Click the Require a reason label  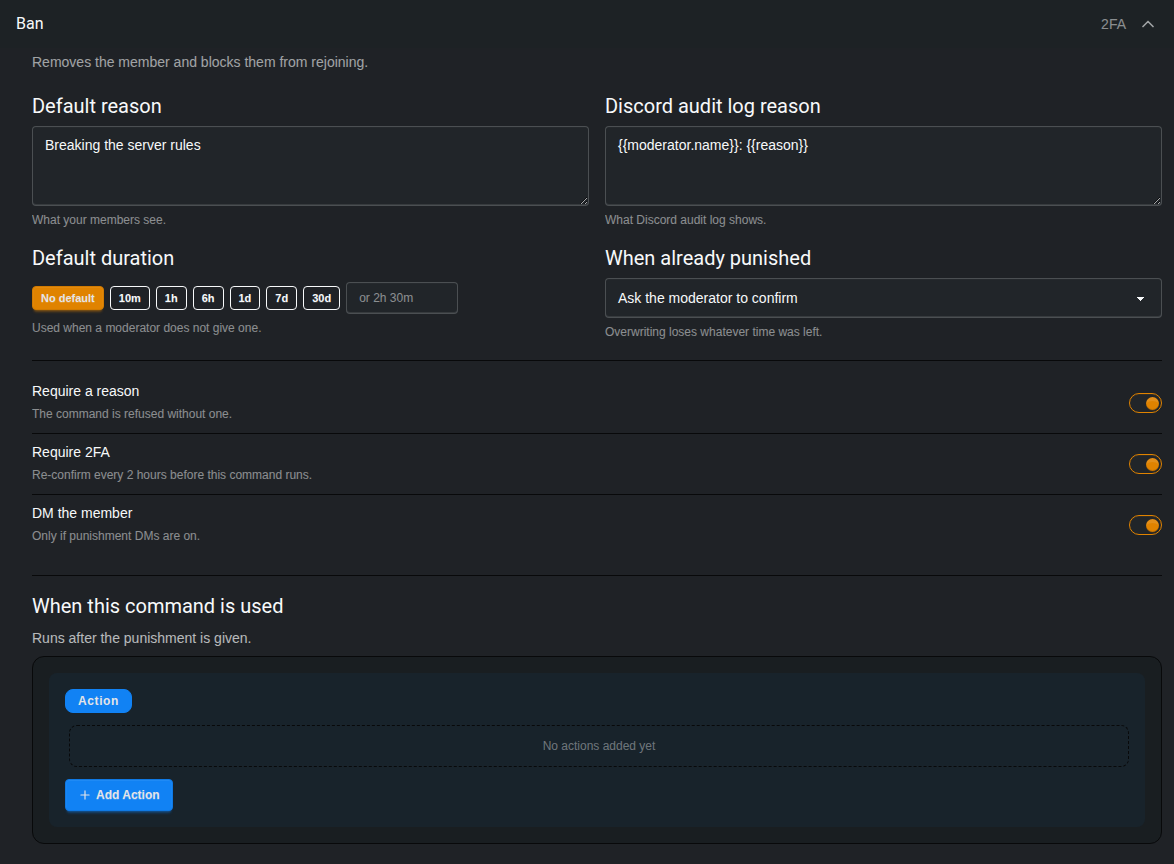[85, 391]
